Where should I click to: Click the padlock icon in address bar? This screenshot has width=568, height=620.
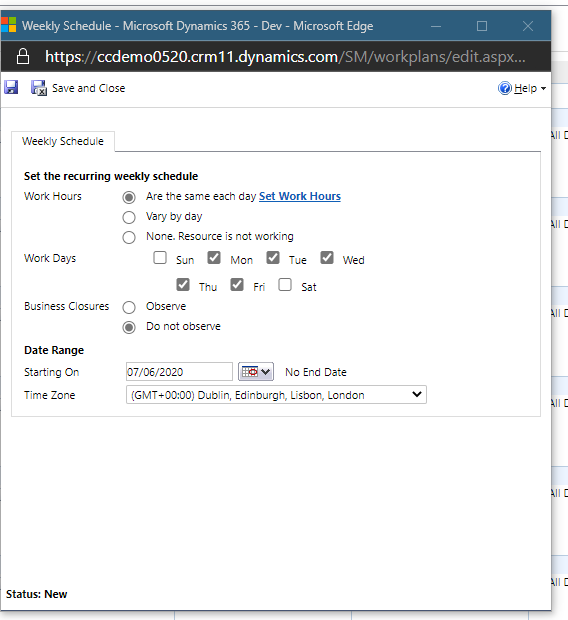click(x=23, y=56)
